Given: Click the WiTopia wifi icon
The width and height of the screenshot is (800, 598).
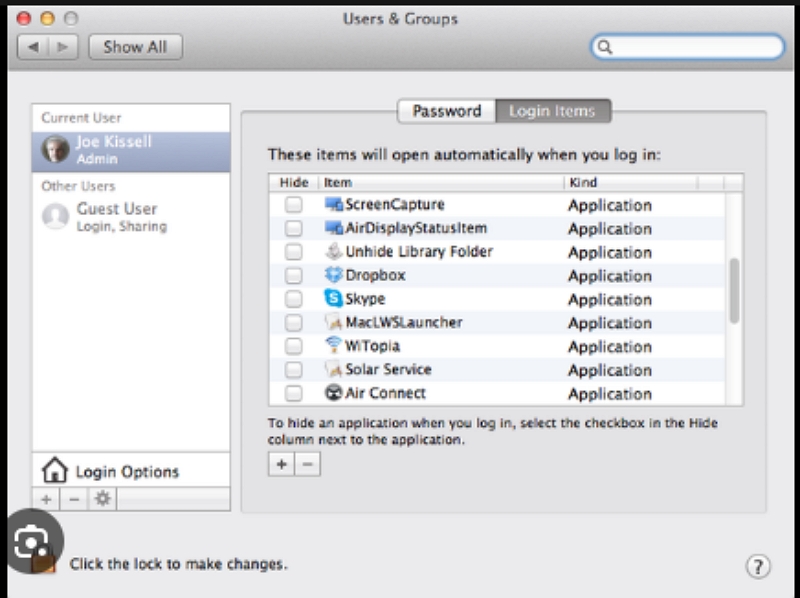Looking at the screenshot, I should click(x=334, y=345).
